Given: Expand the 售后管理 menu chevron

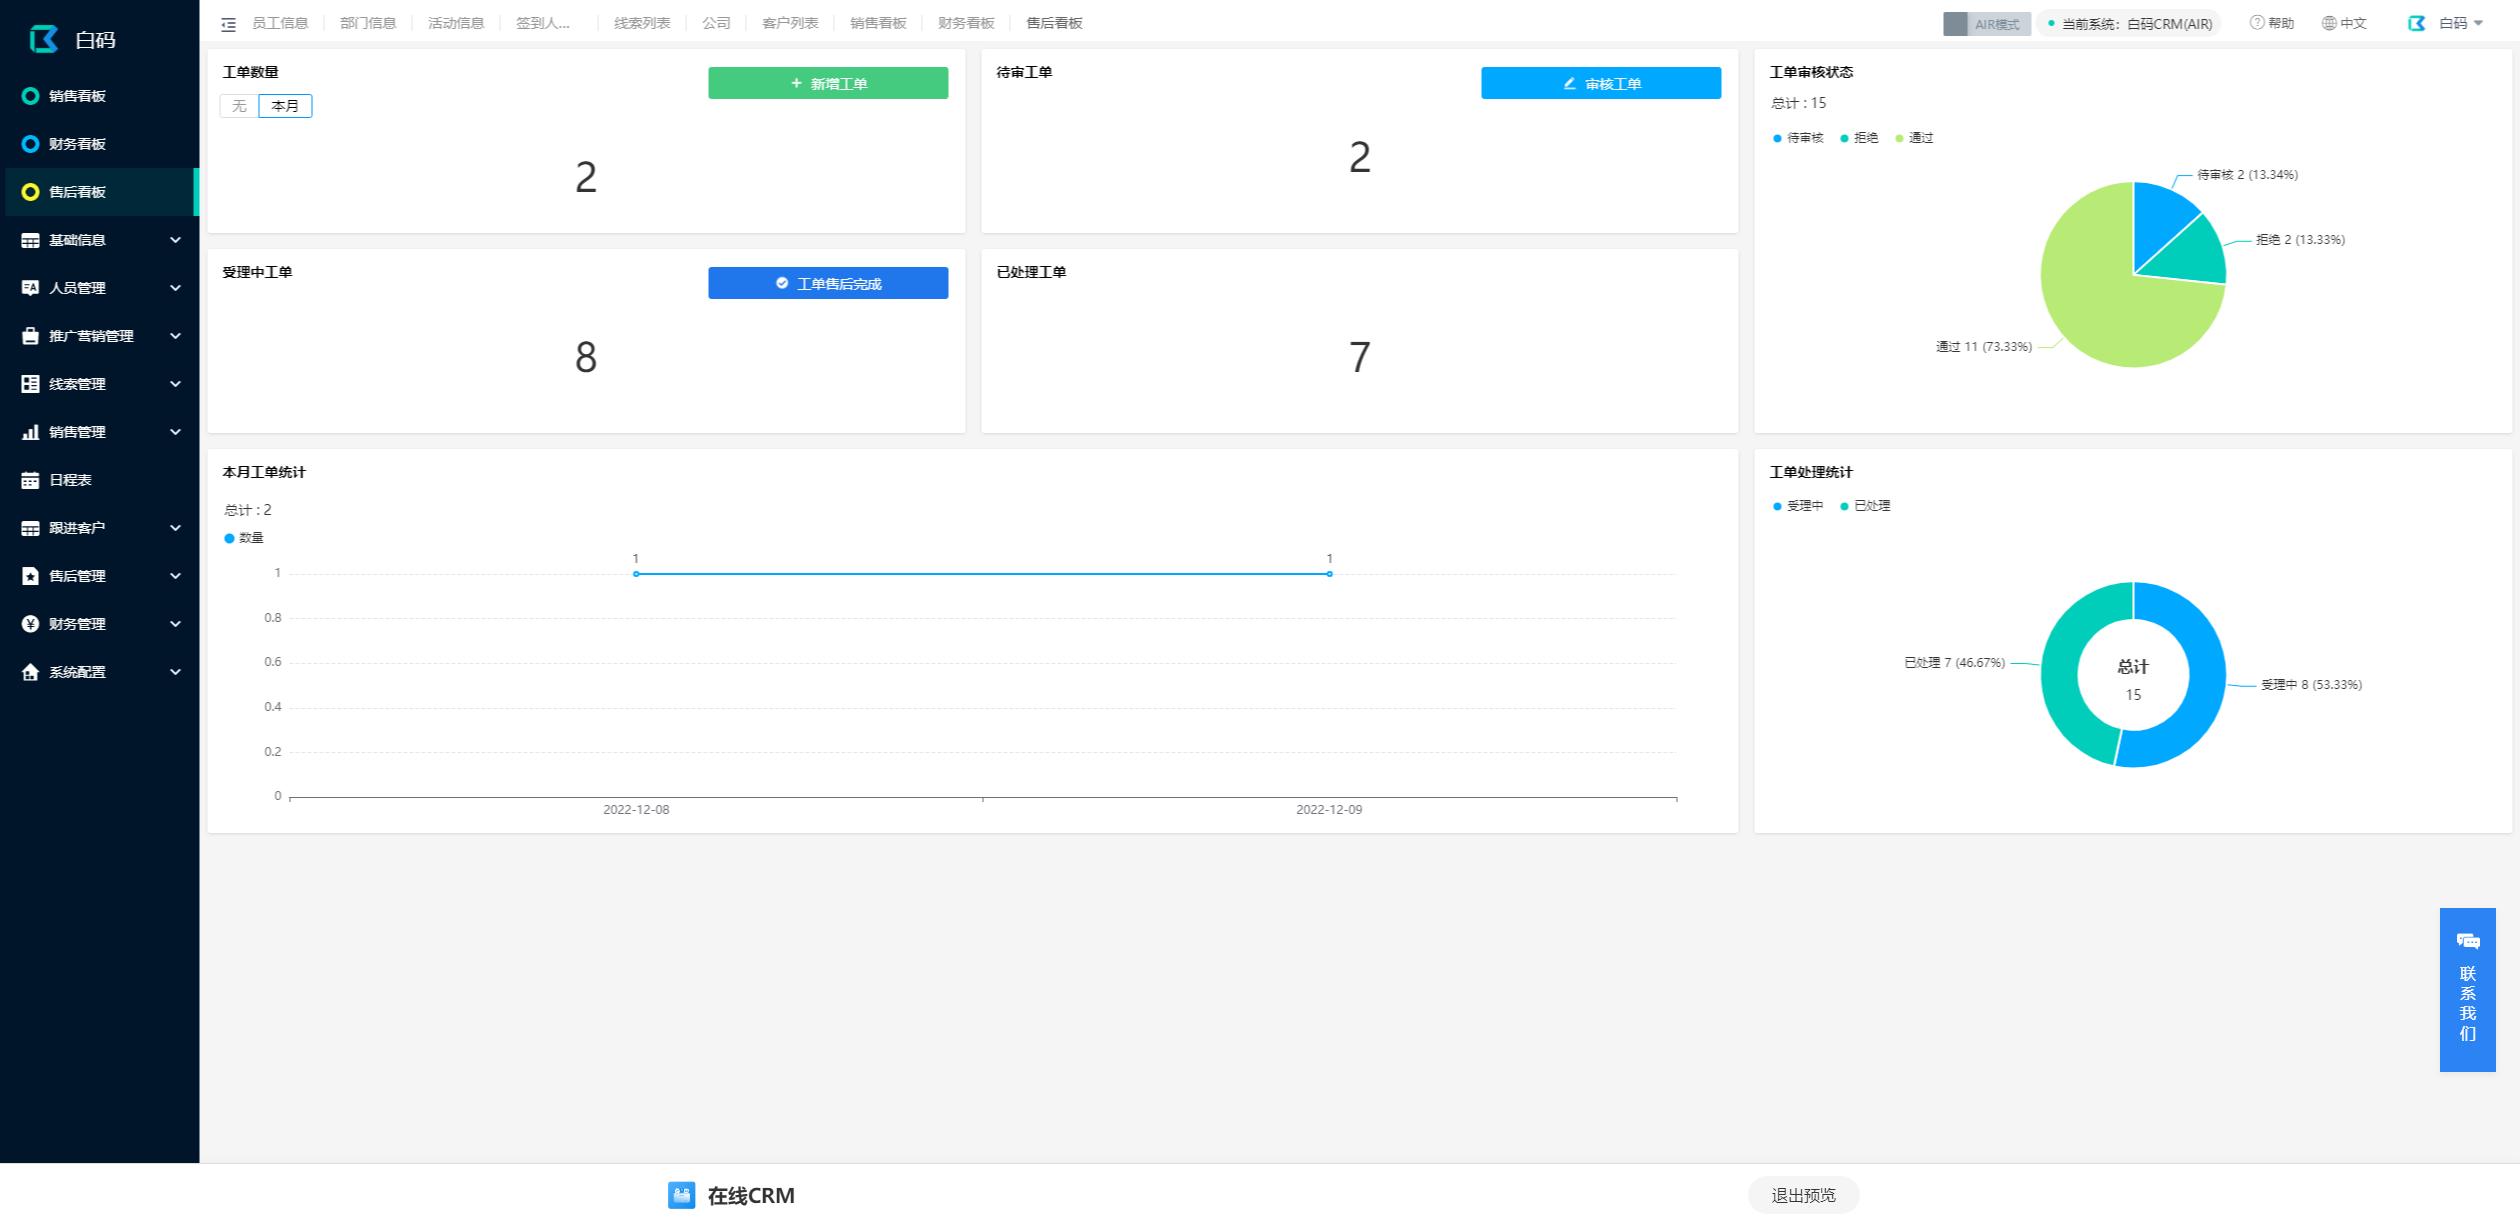Looking at the screenshot, I should pos(175,576).
